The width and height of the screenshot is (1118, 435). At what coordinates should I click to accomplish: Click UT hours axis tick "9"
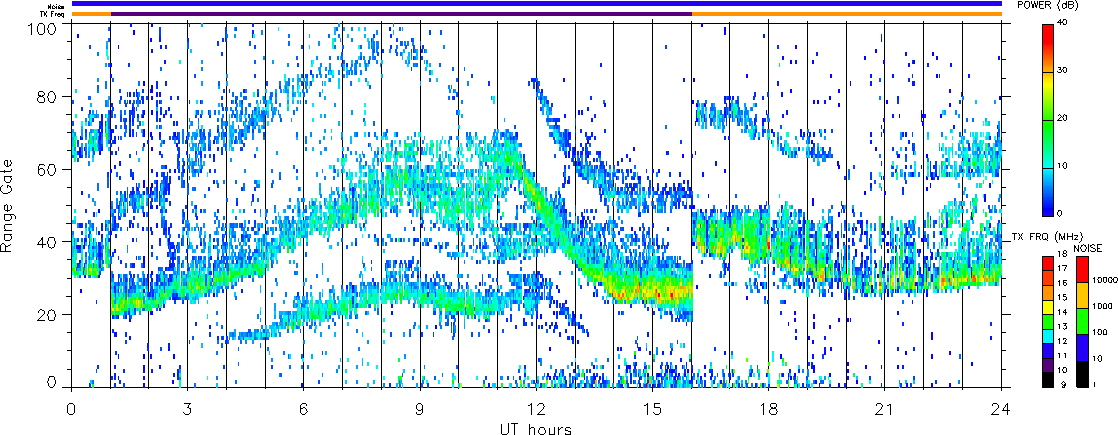pyautogui.click(x=420, y=409)
